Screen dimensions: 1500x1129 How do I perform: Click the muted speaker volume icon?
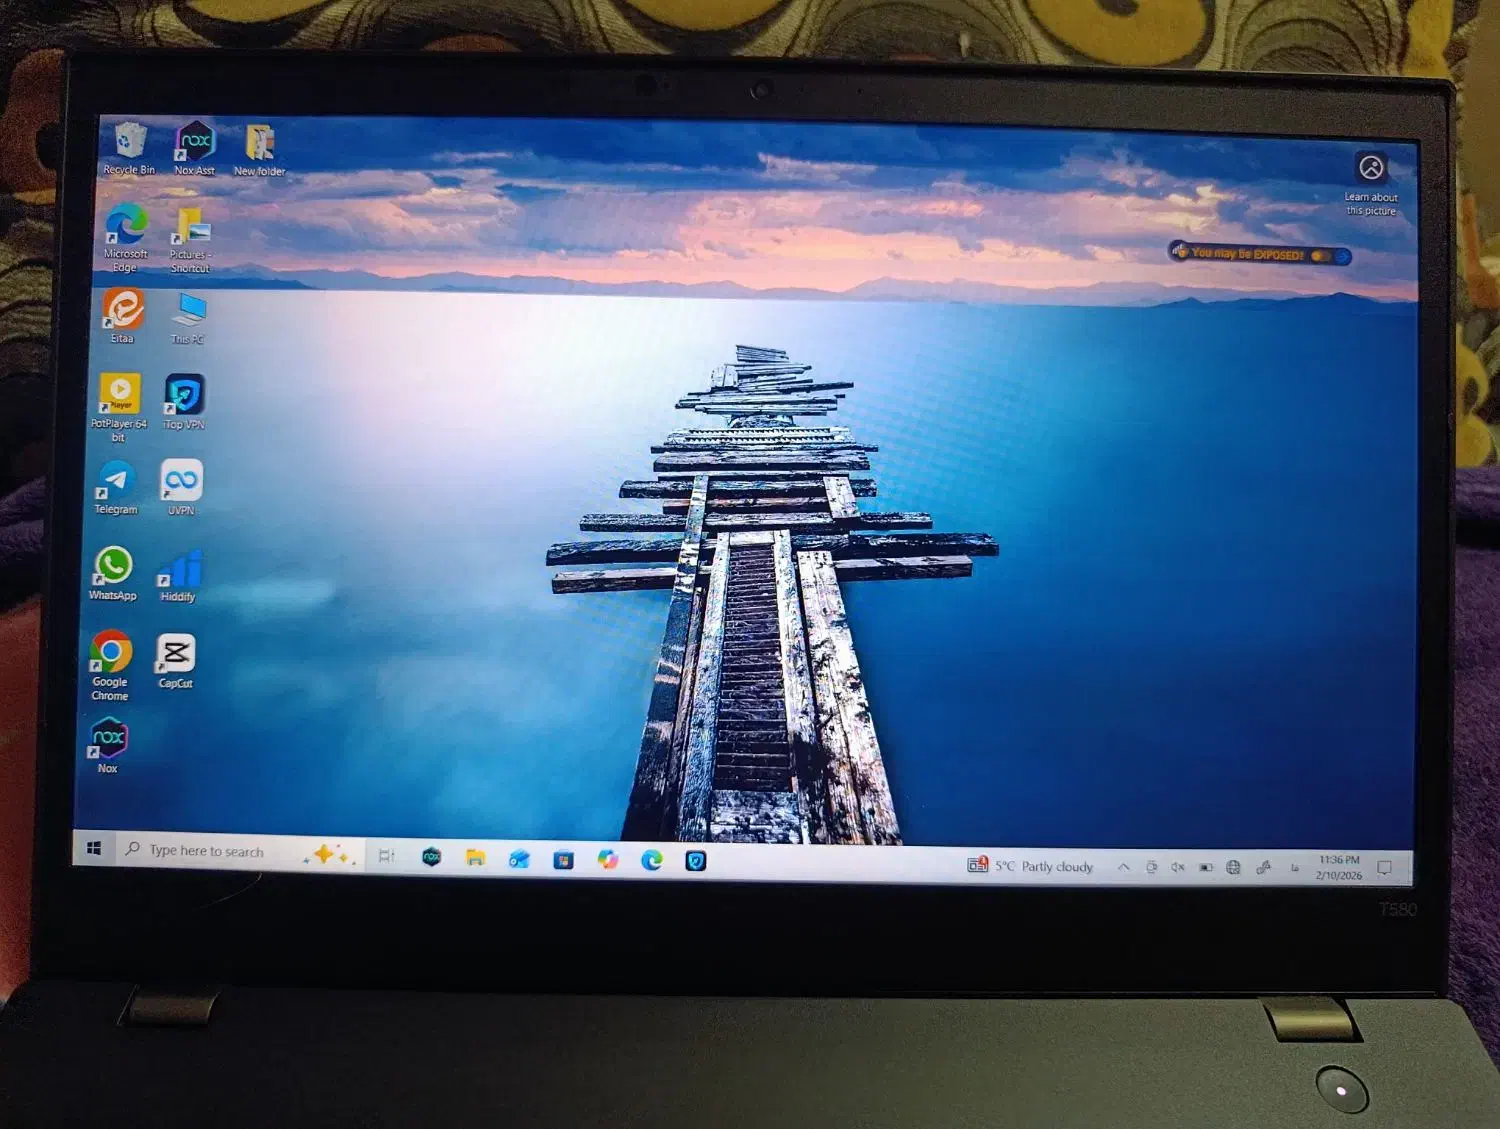1178,867
